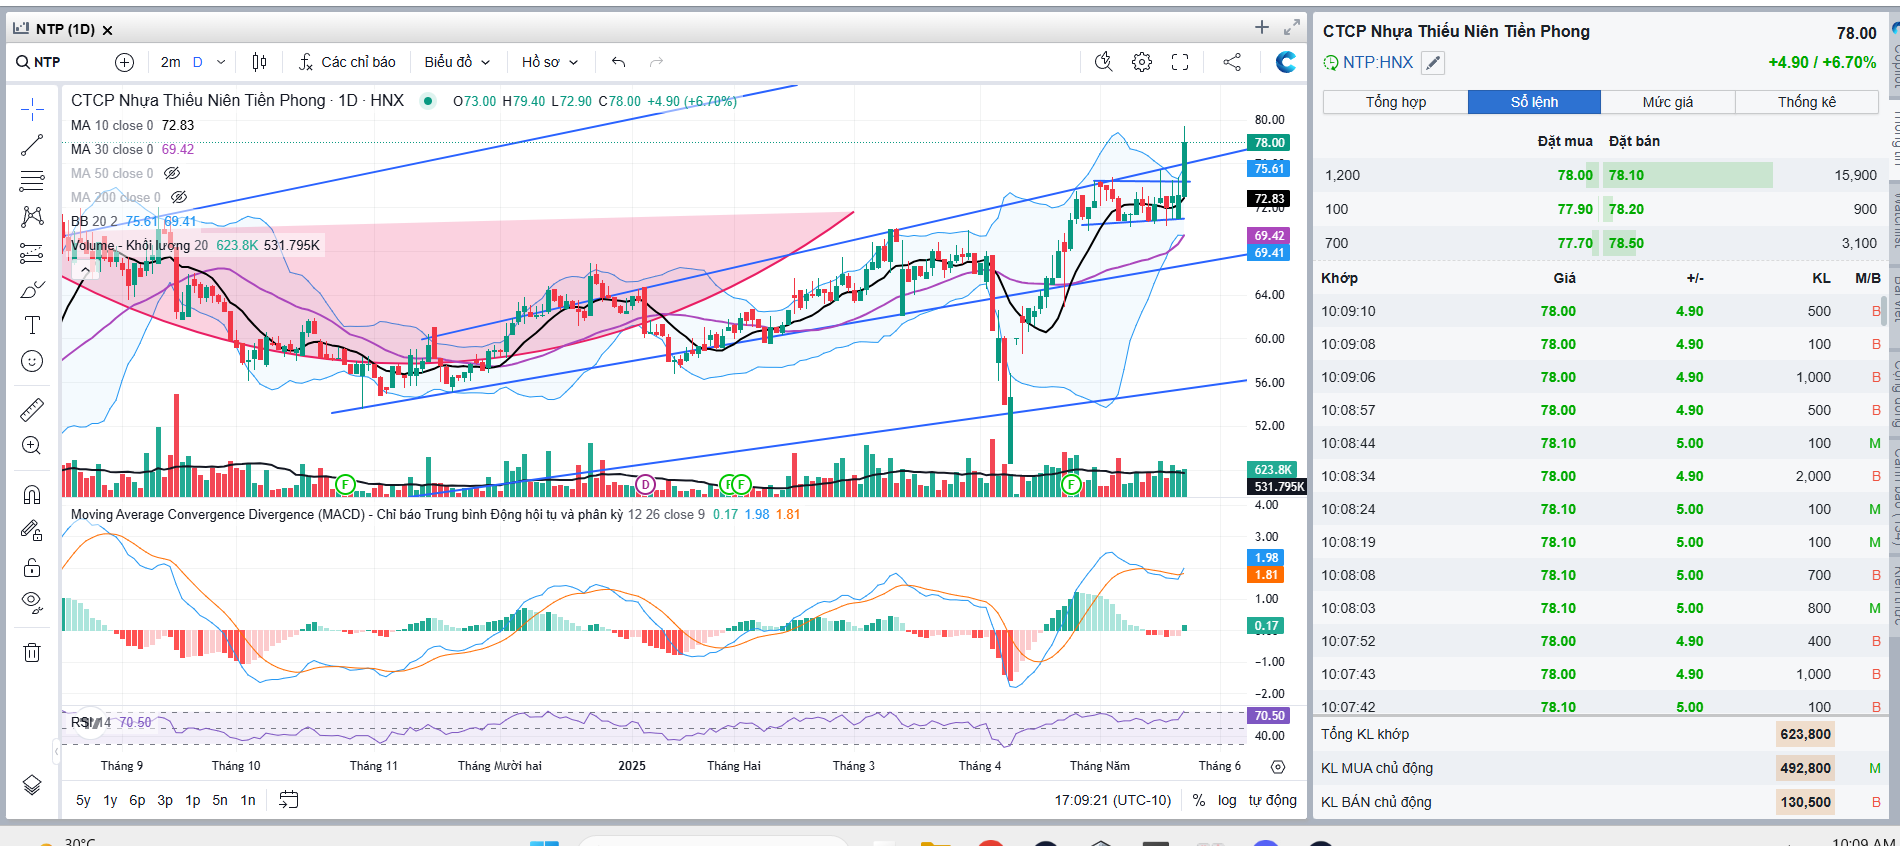Select the trend line drawing tool
1900x846 pixels.
click(x=32, y=145)
